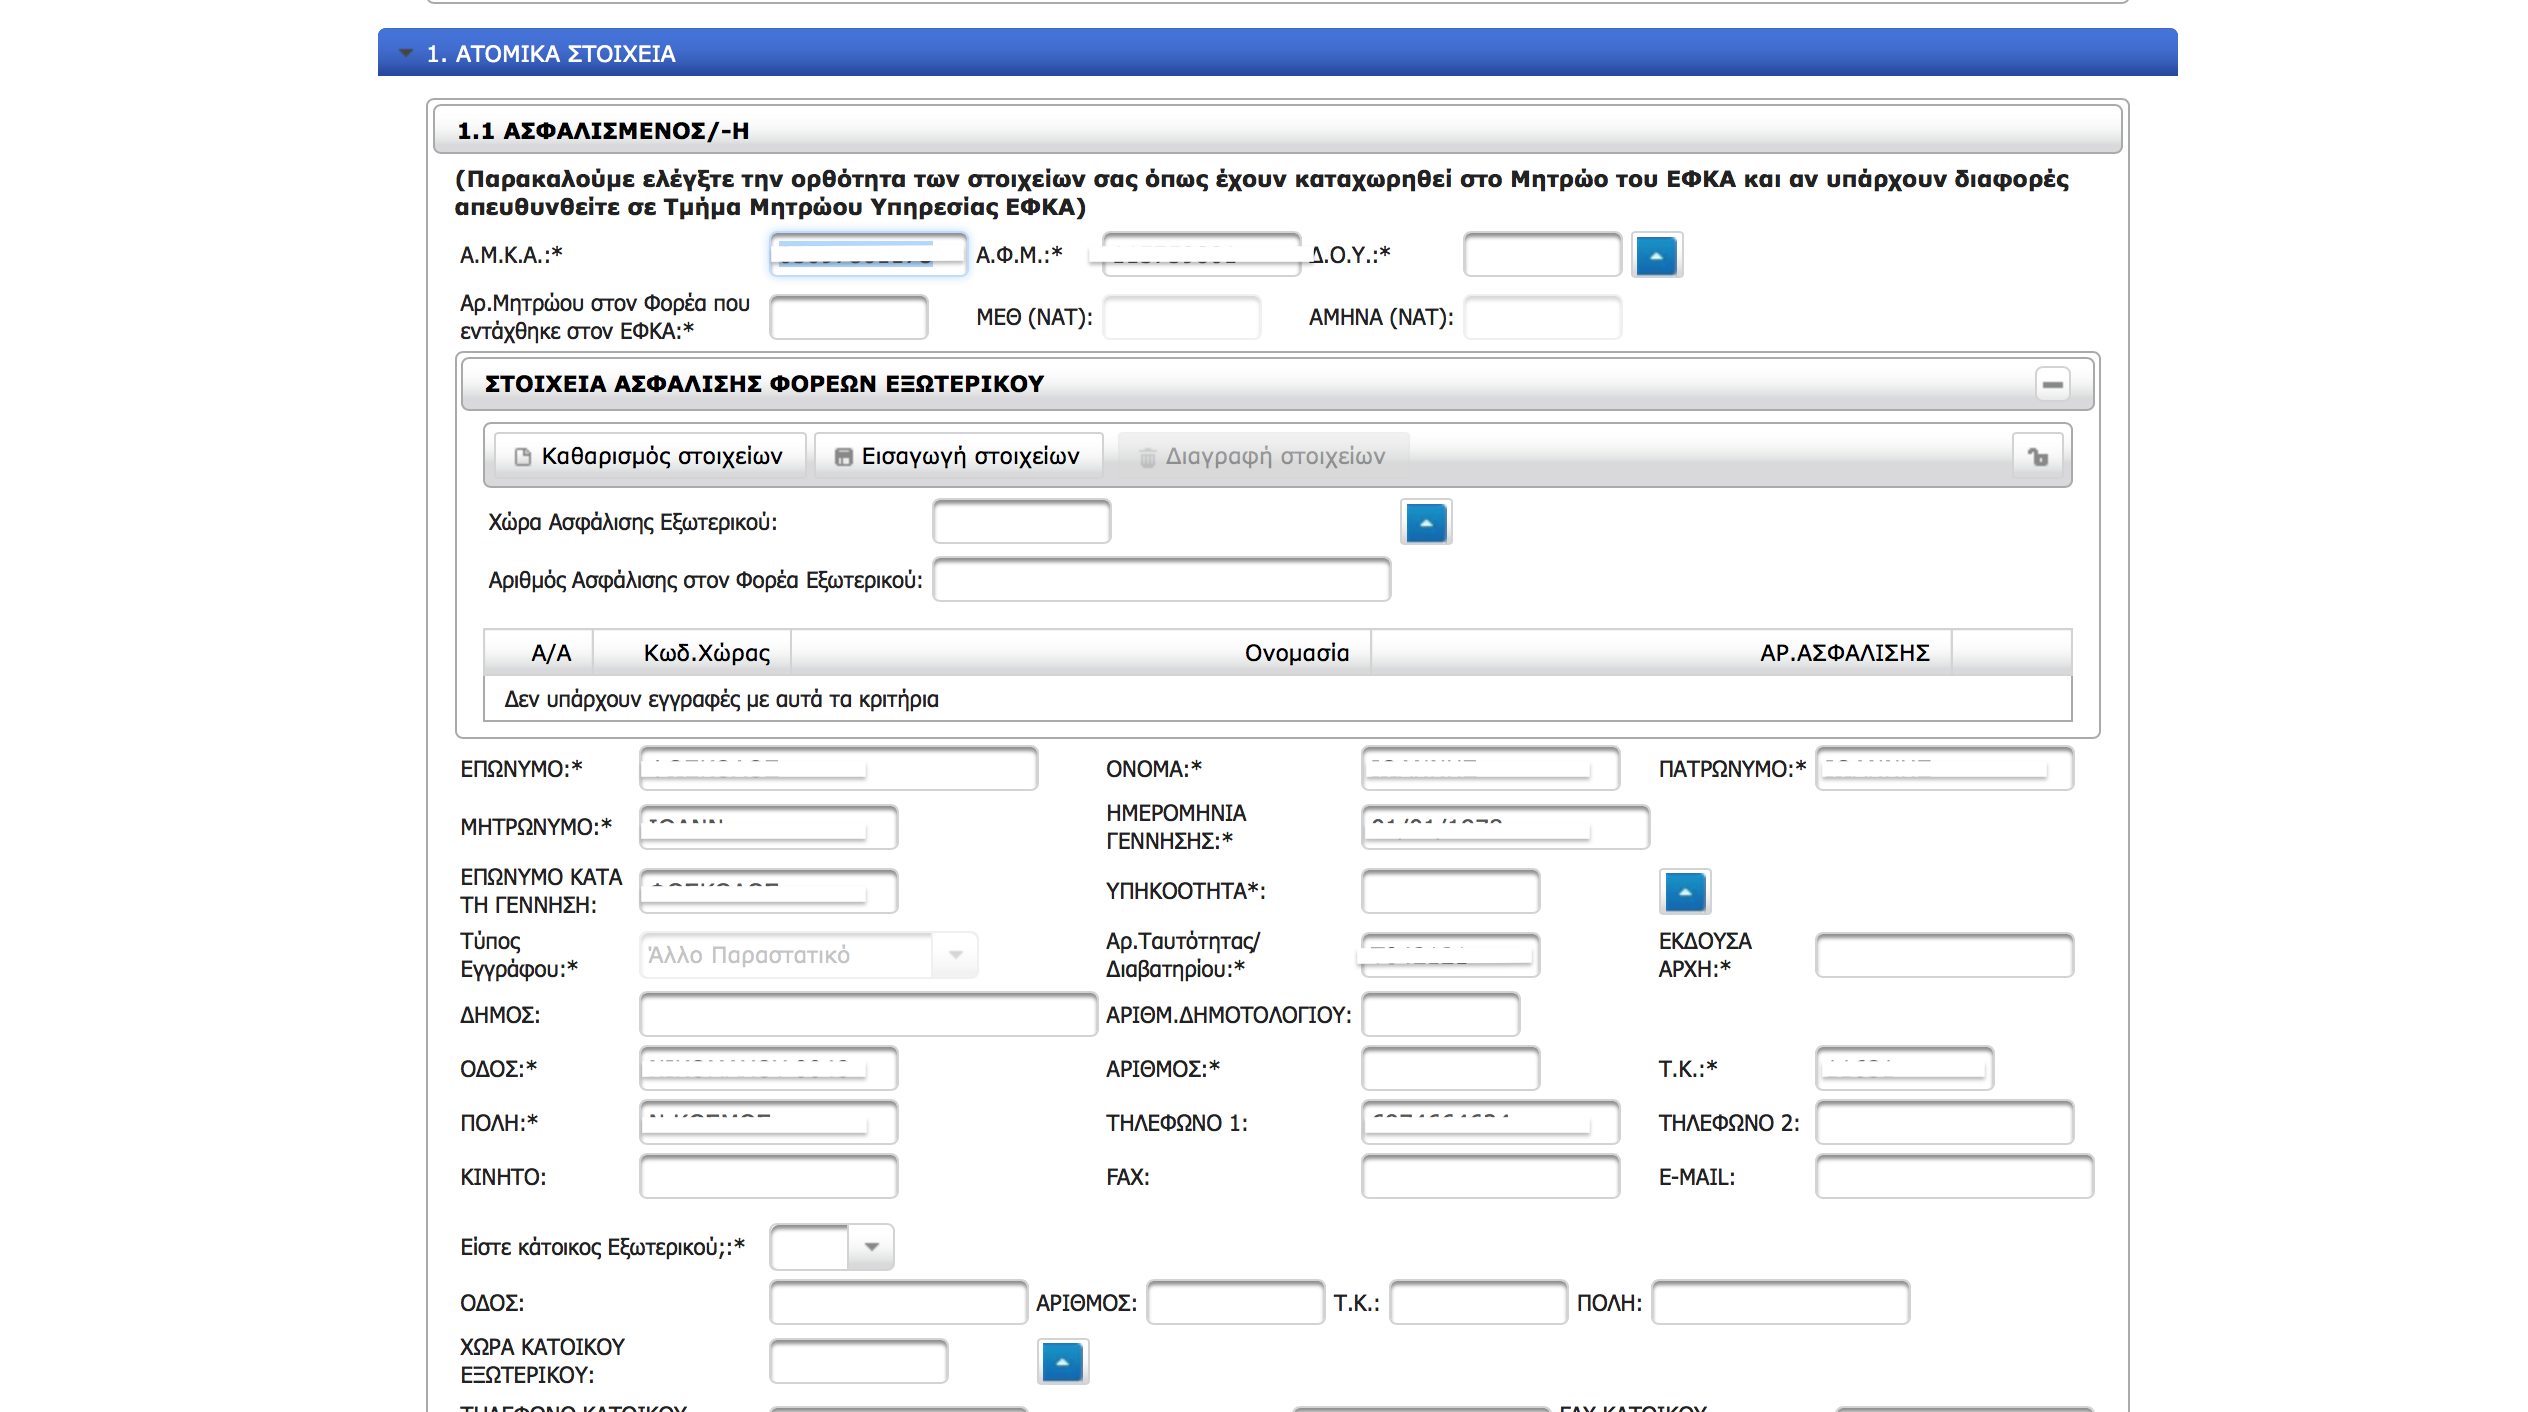2528x1412 pixels.
Task: Click the Α/Α column header
Action: pyautogui.click(x=550, y=653)
